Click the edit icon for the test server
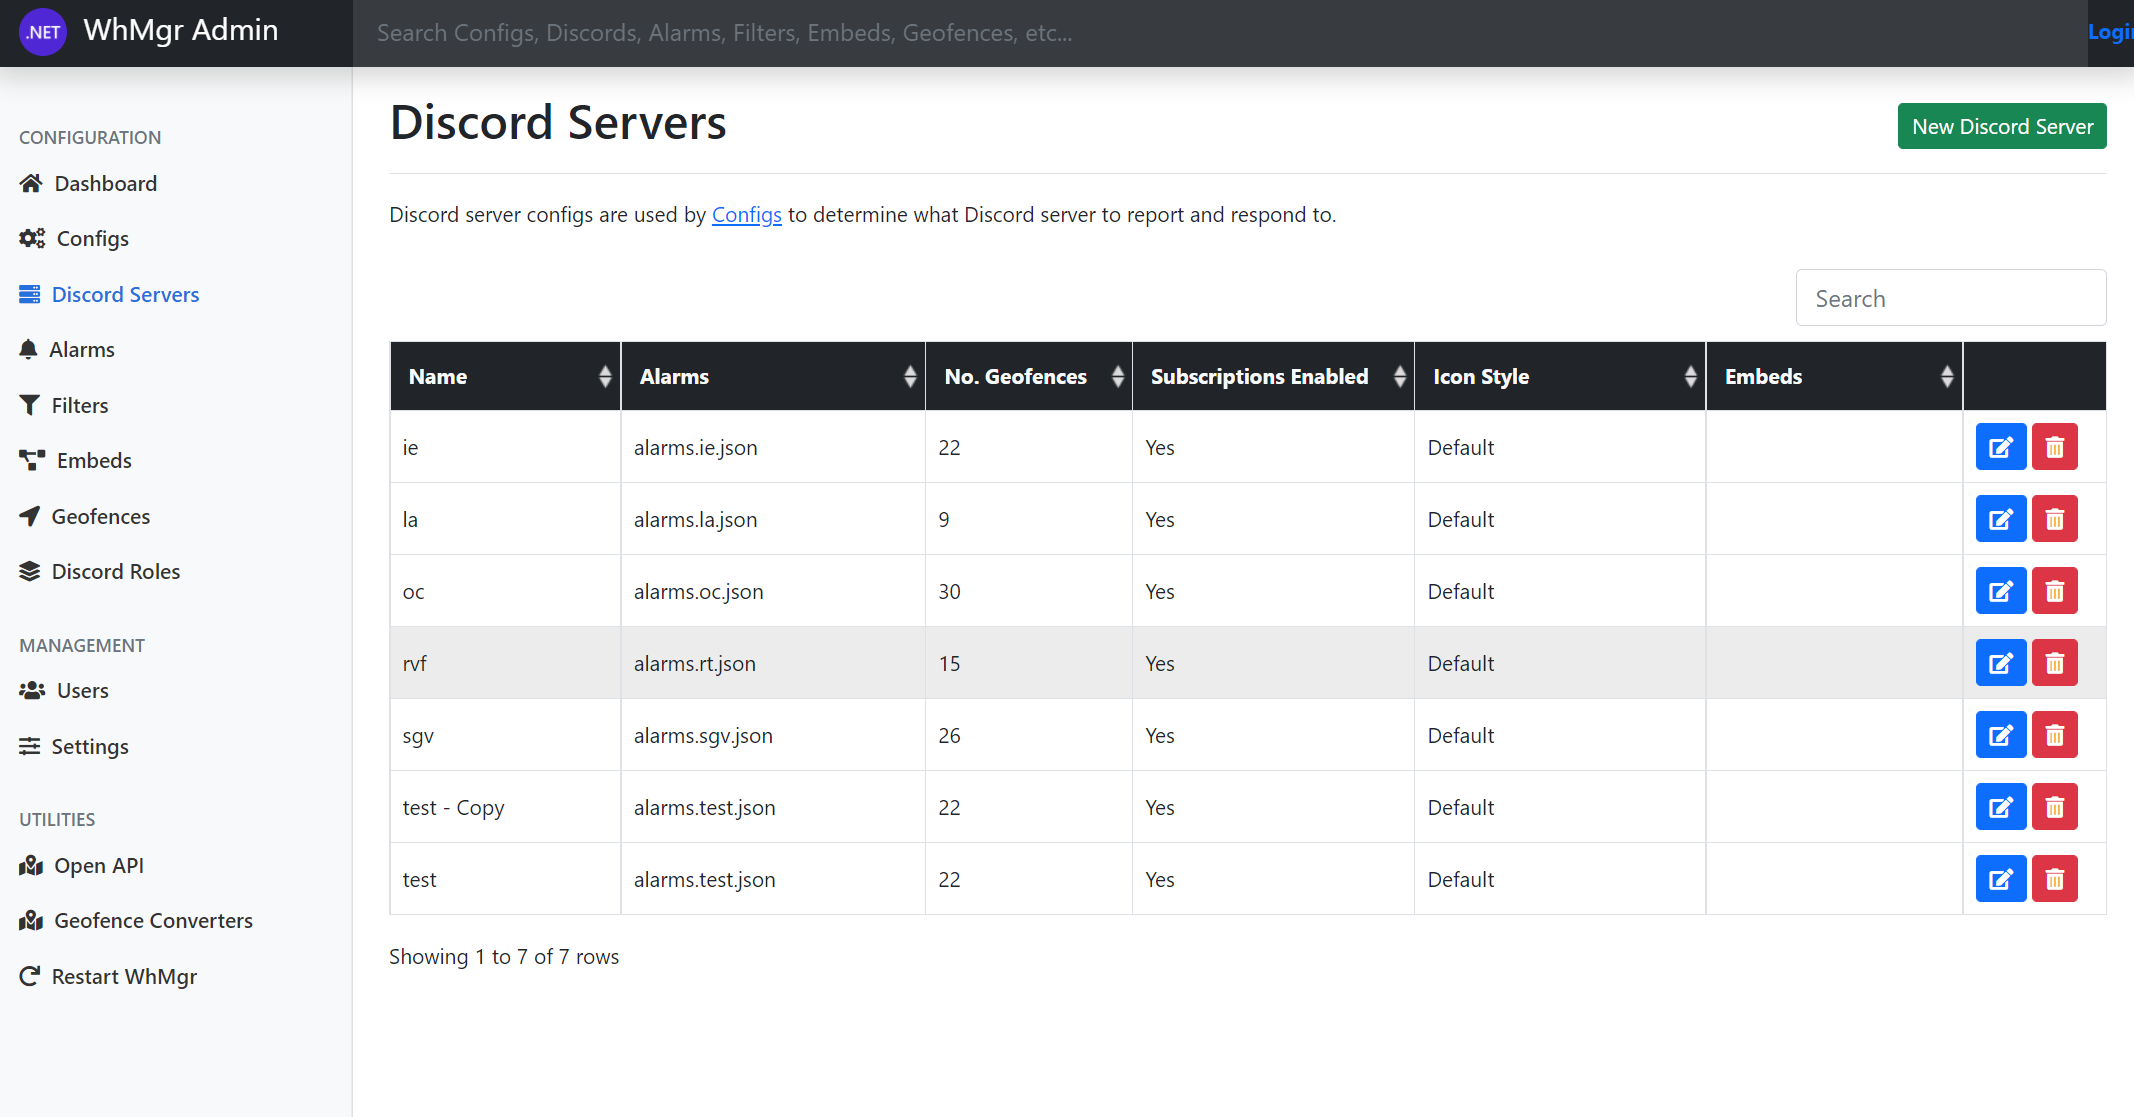Viewport: 2134px width, 1117px height. (2000, 879)
